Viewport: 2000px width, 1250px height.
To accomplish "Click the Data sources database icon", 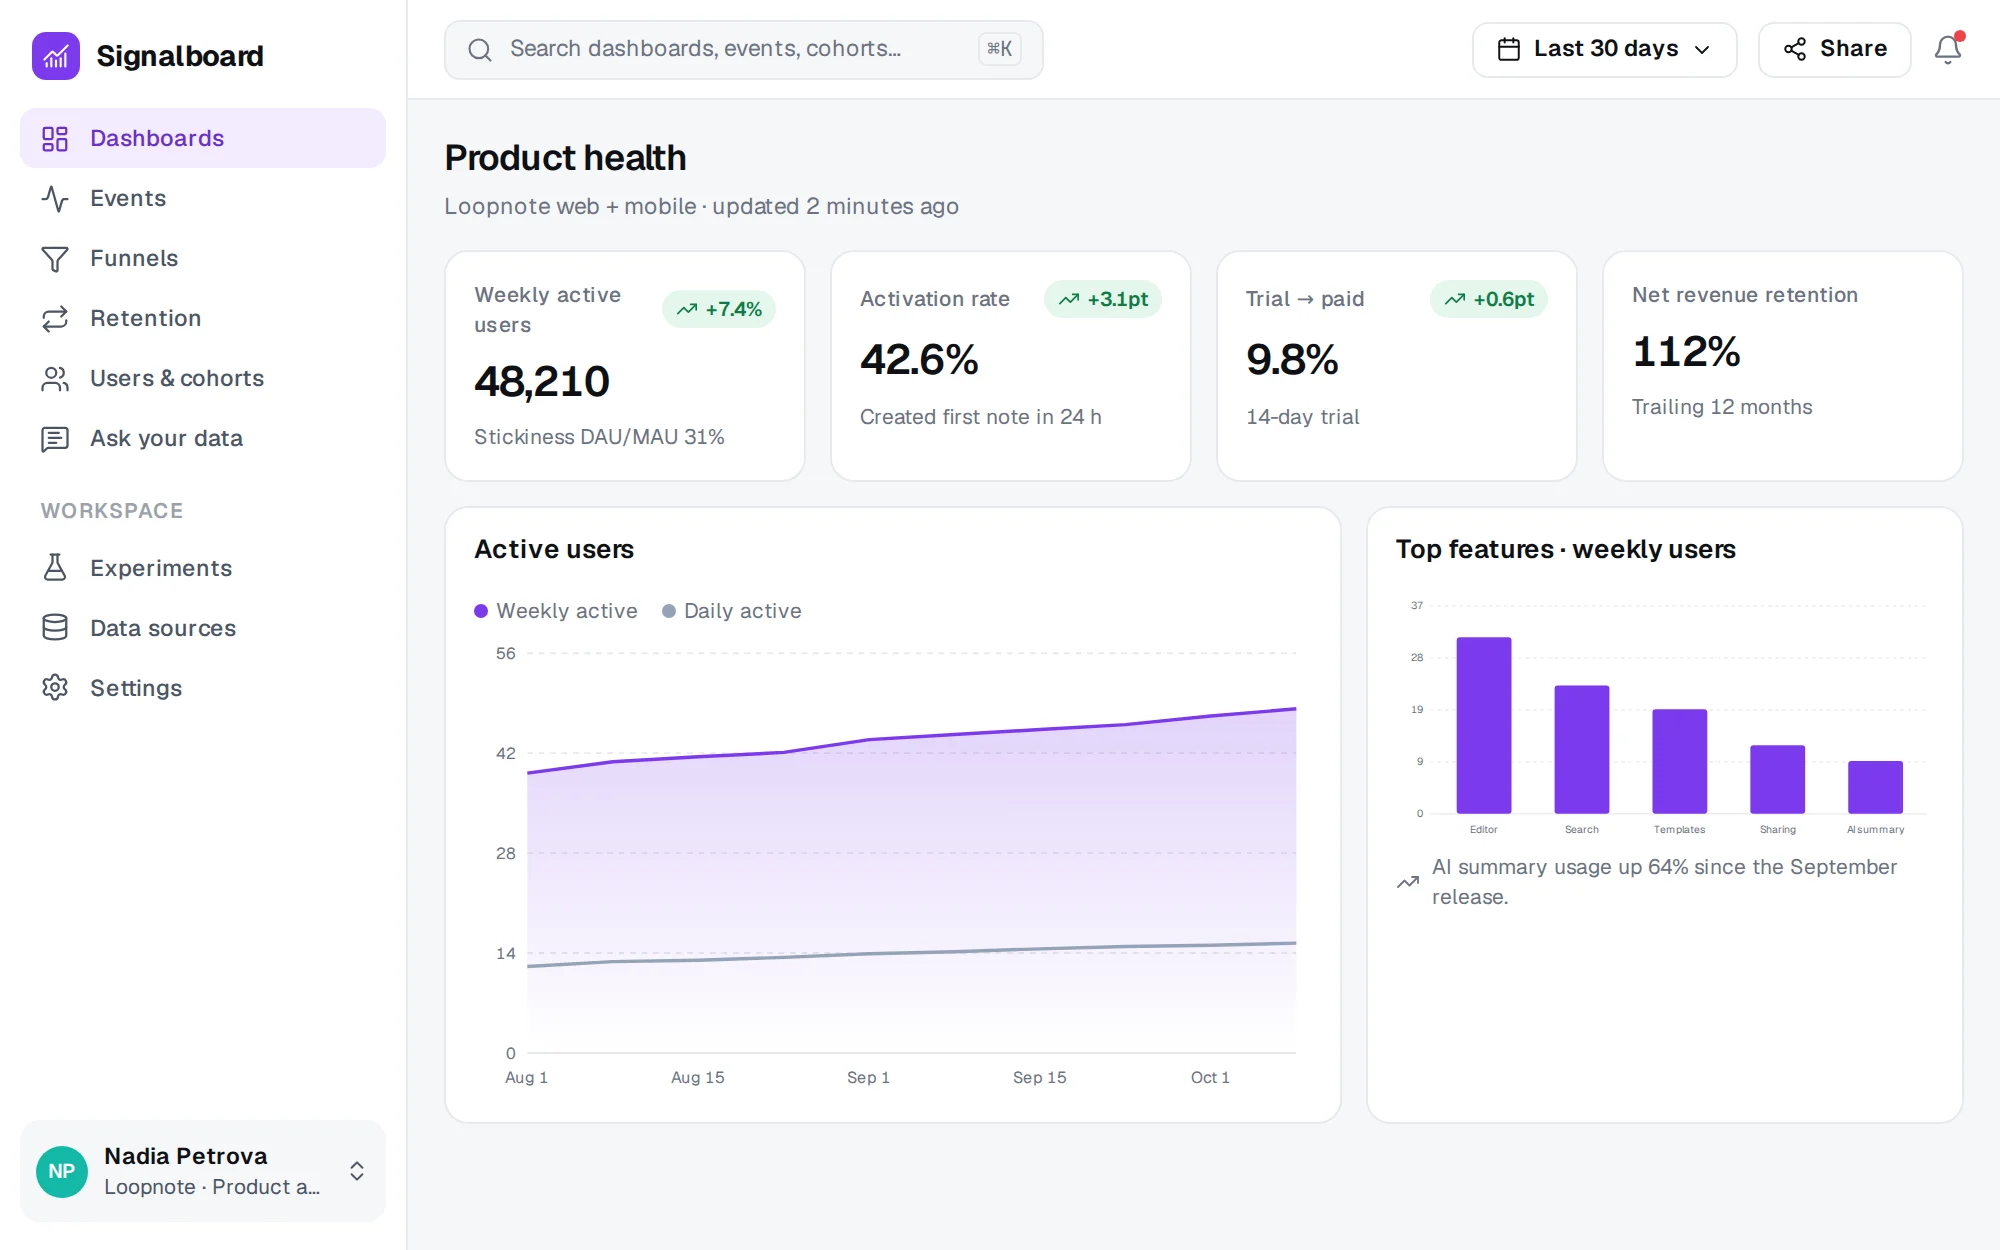I will pos(55,628).
